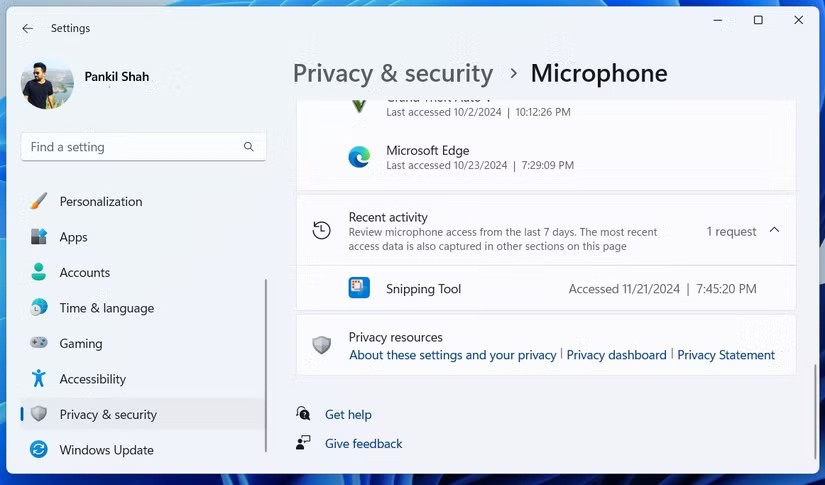Go to Accounts settings
This screenshot has width=825, height=485.
point(84,272)
